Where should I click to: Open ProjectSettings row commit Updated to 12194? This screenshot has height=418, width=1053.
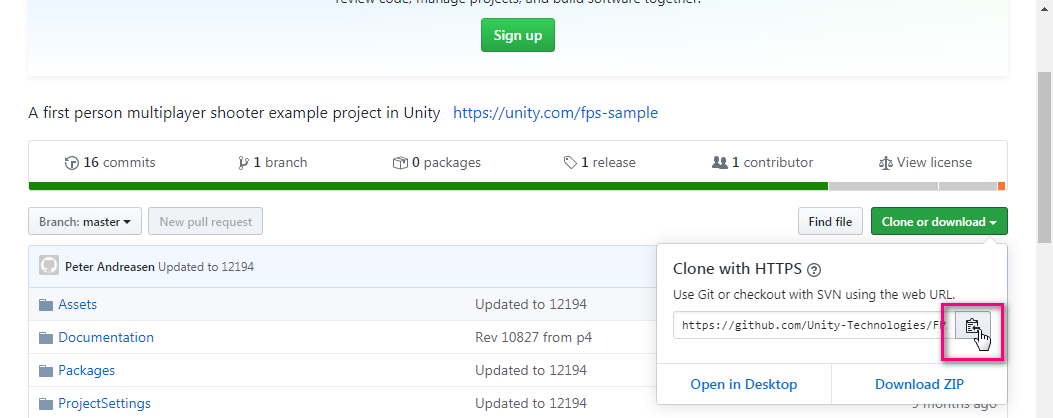(531, 403)
